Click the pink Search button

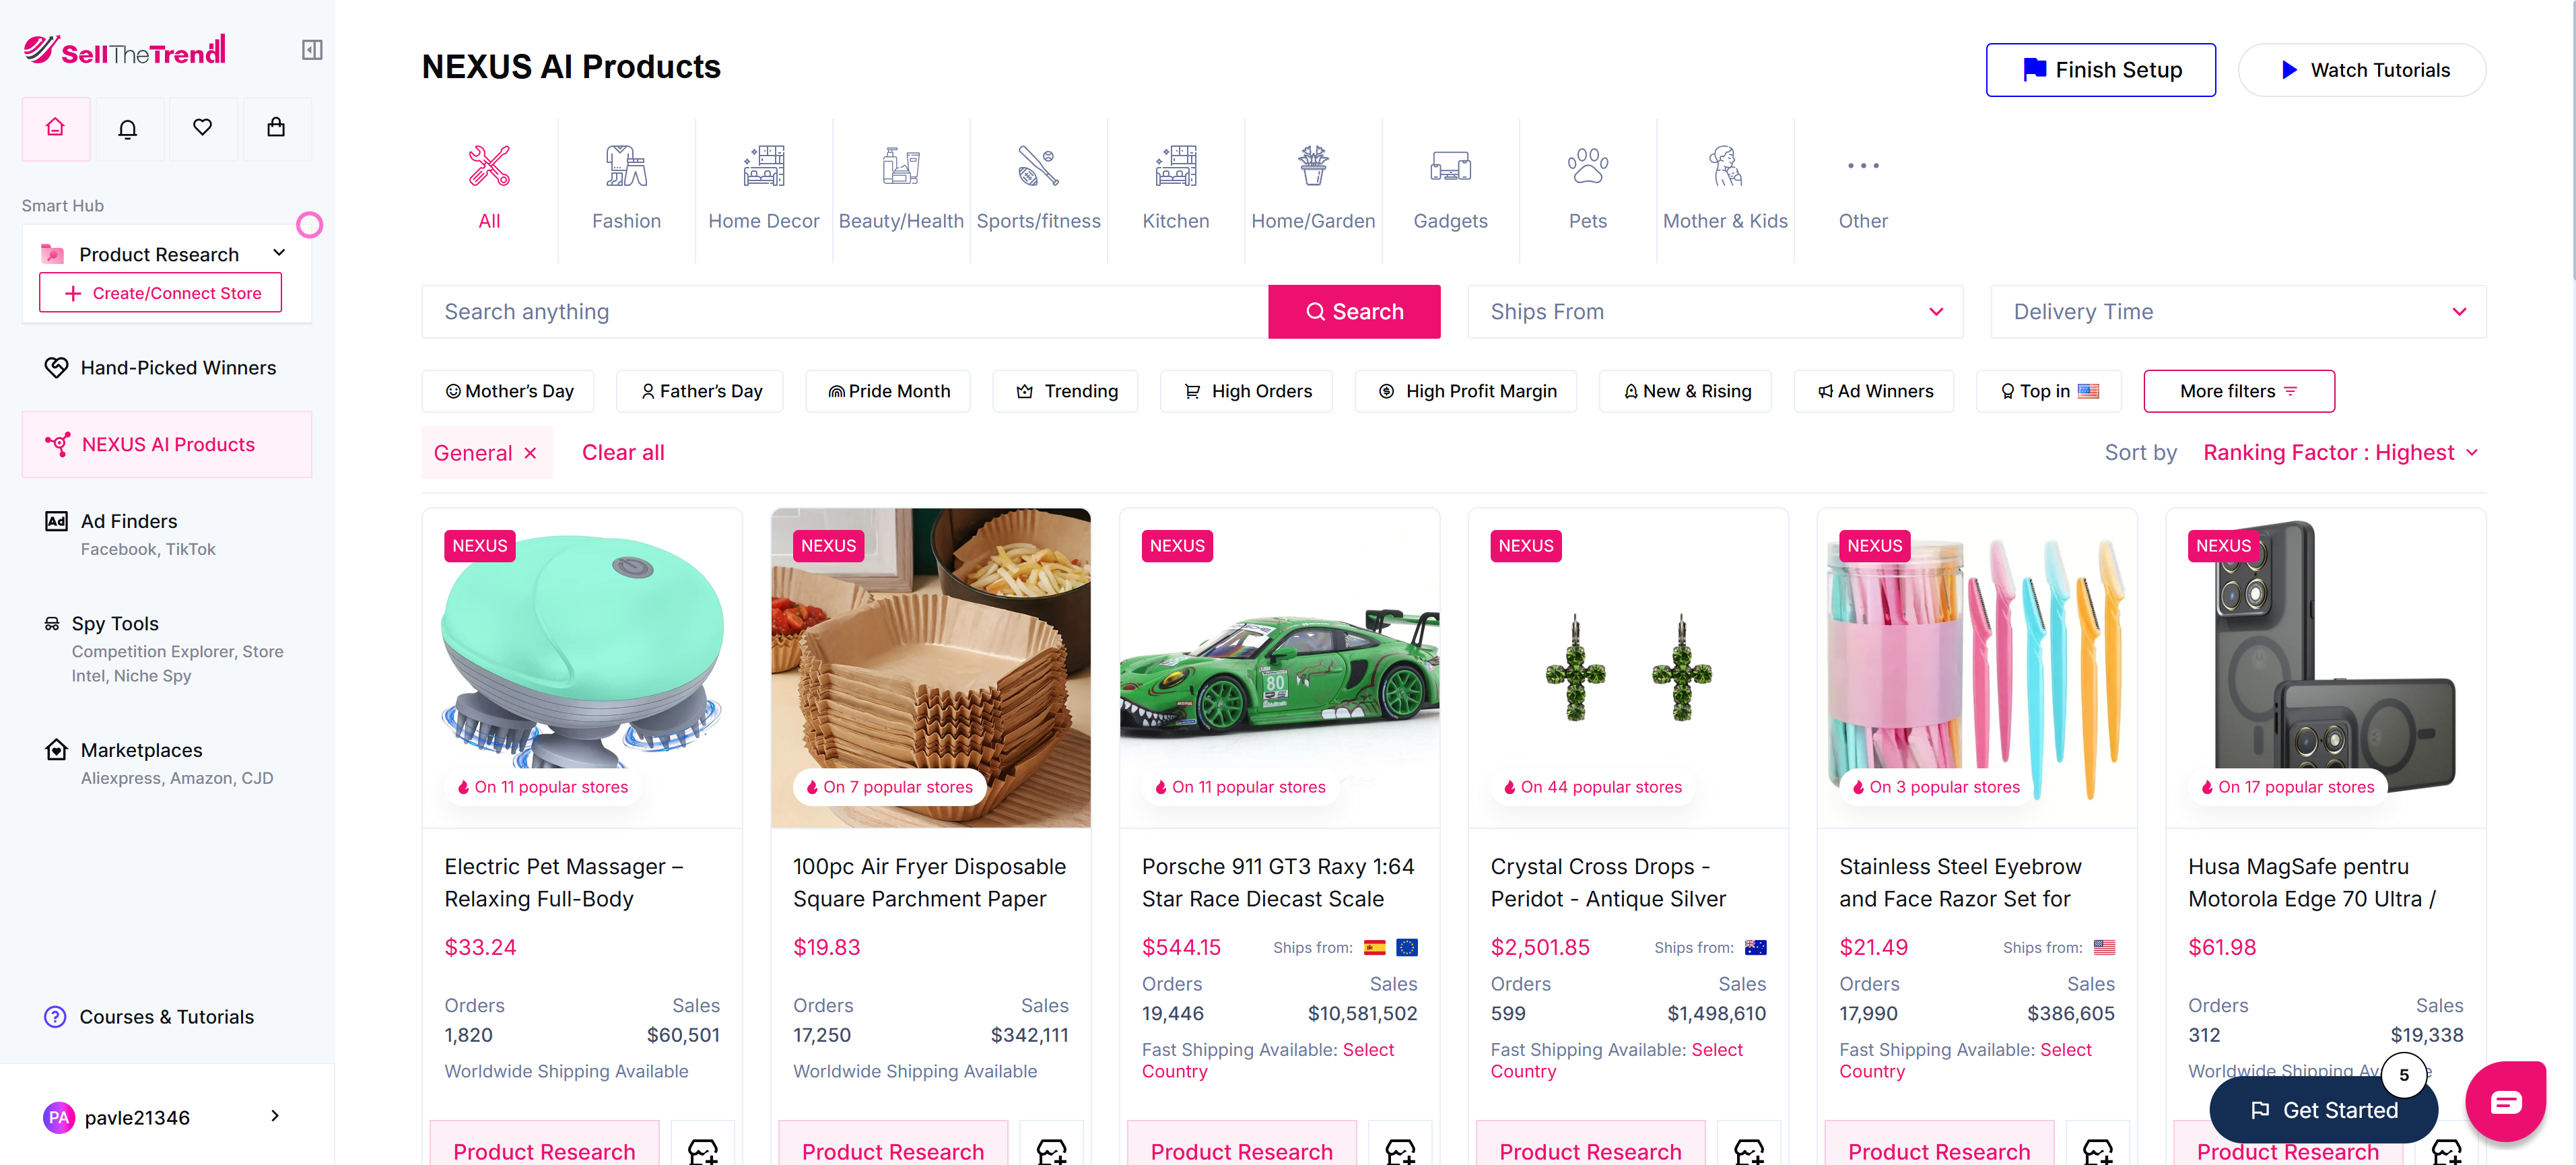(1354, 312)
